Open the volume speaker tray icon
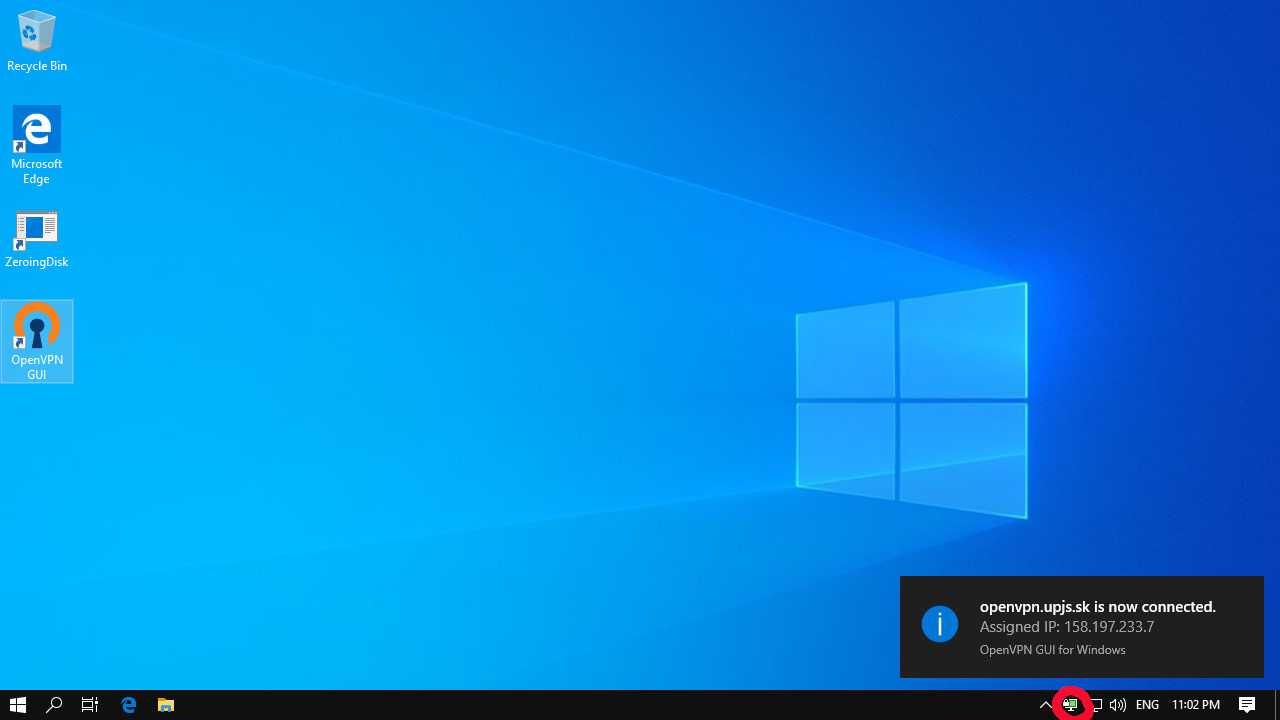The height and width of the screenshot is (720, 1280). (x=1118, y=705)
